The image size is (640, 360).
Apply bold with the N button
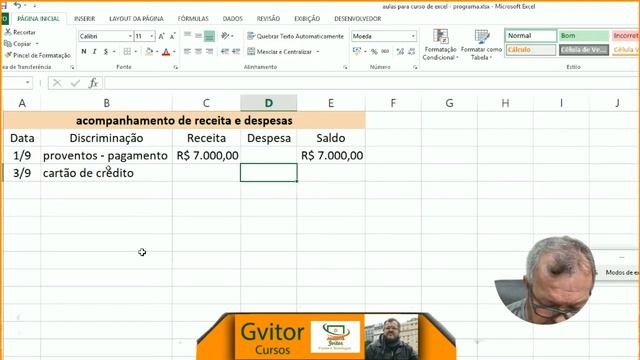(84, 51)
